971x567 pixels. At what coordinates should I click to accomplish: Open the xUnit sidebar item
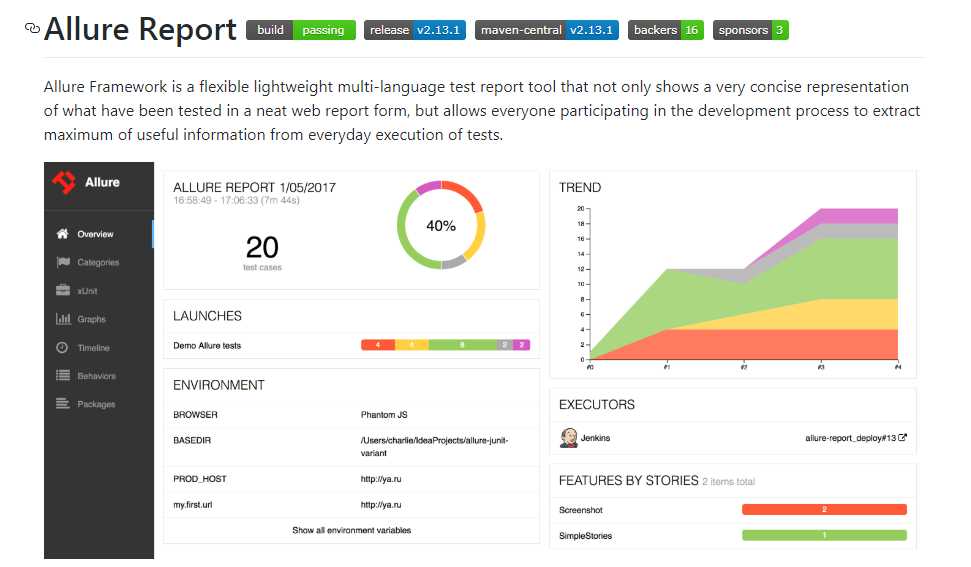click(98, 291)
